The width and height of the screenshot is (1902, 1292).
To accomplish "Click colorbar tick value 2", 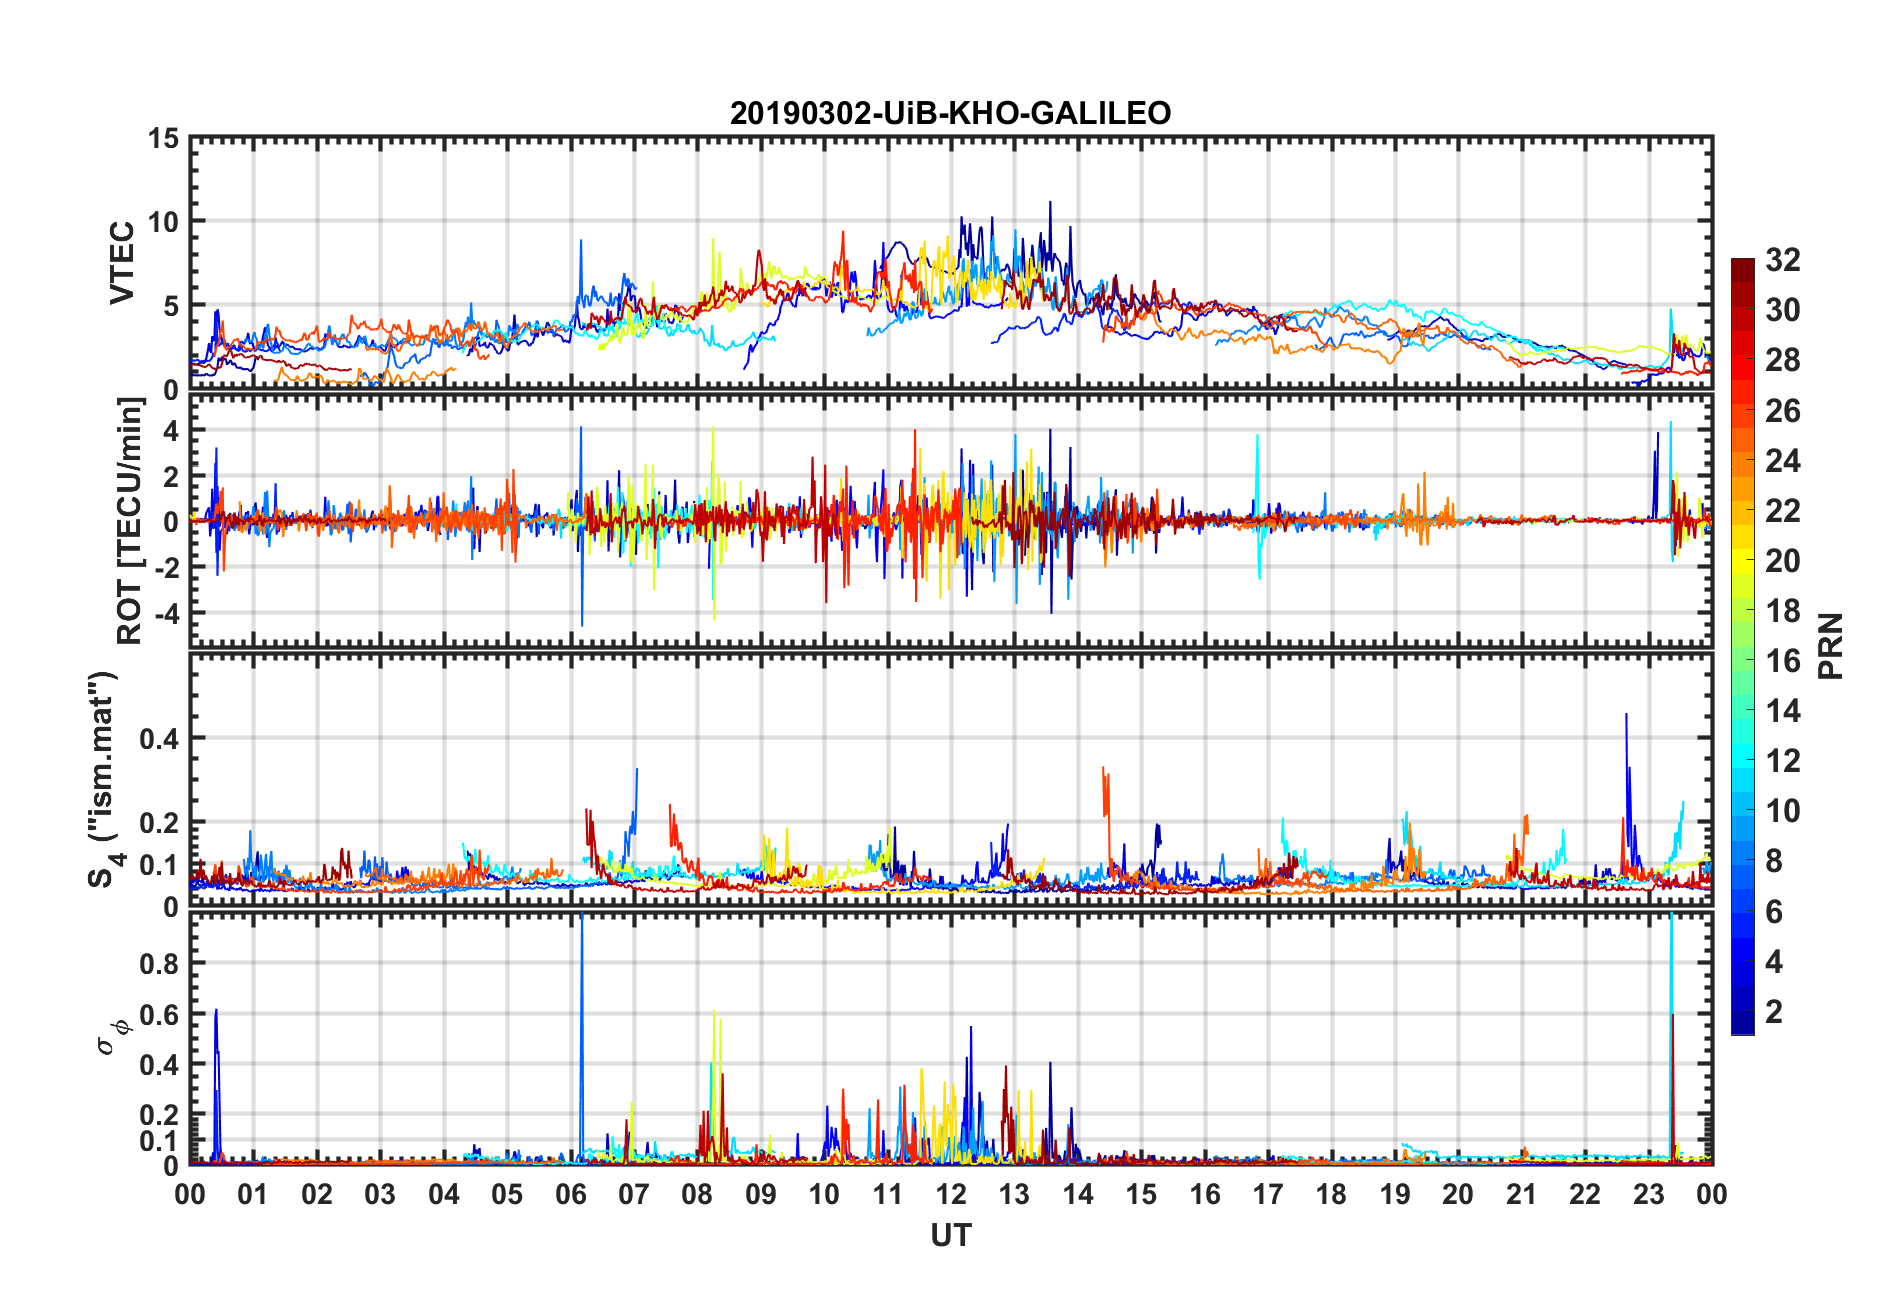I will [x=1774, y=1011].
